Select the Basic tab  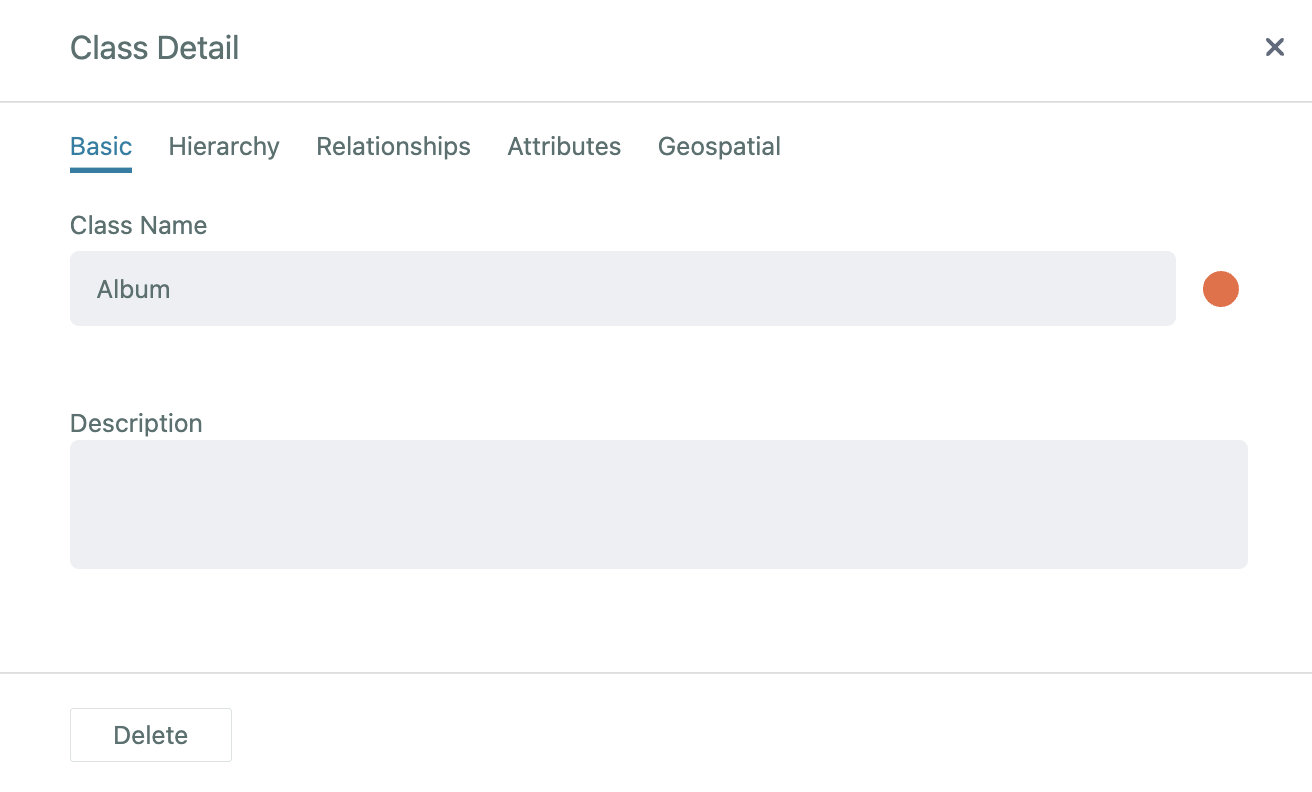pos(101,146)
